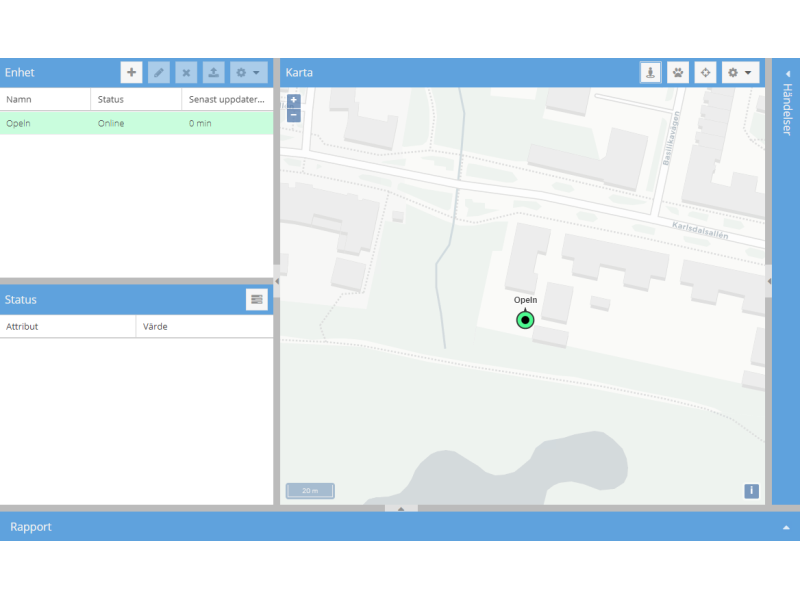Edit device using the pencil icon
This screenshot has width=800, height=600.
159,72
